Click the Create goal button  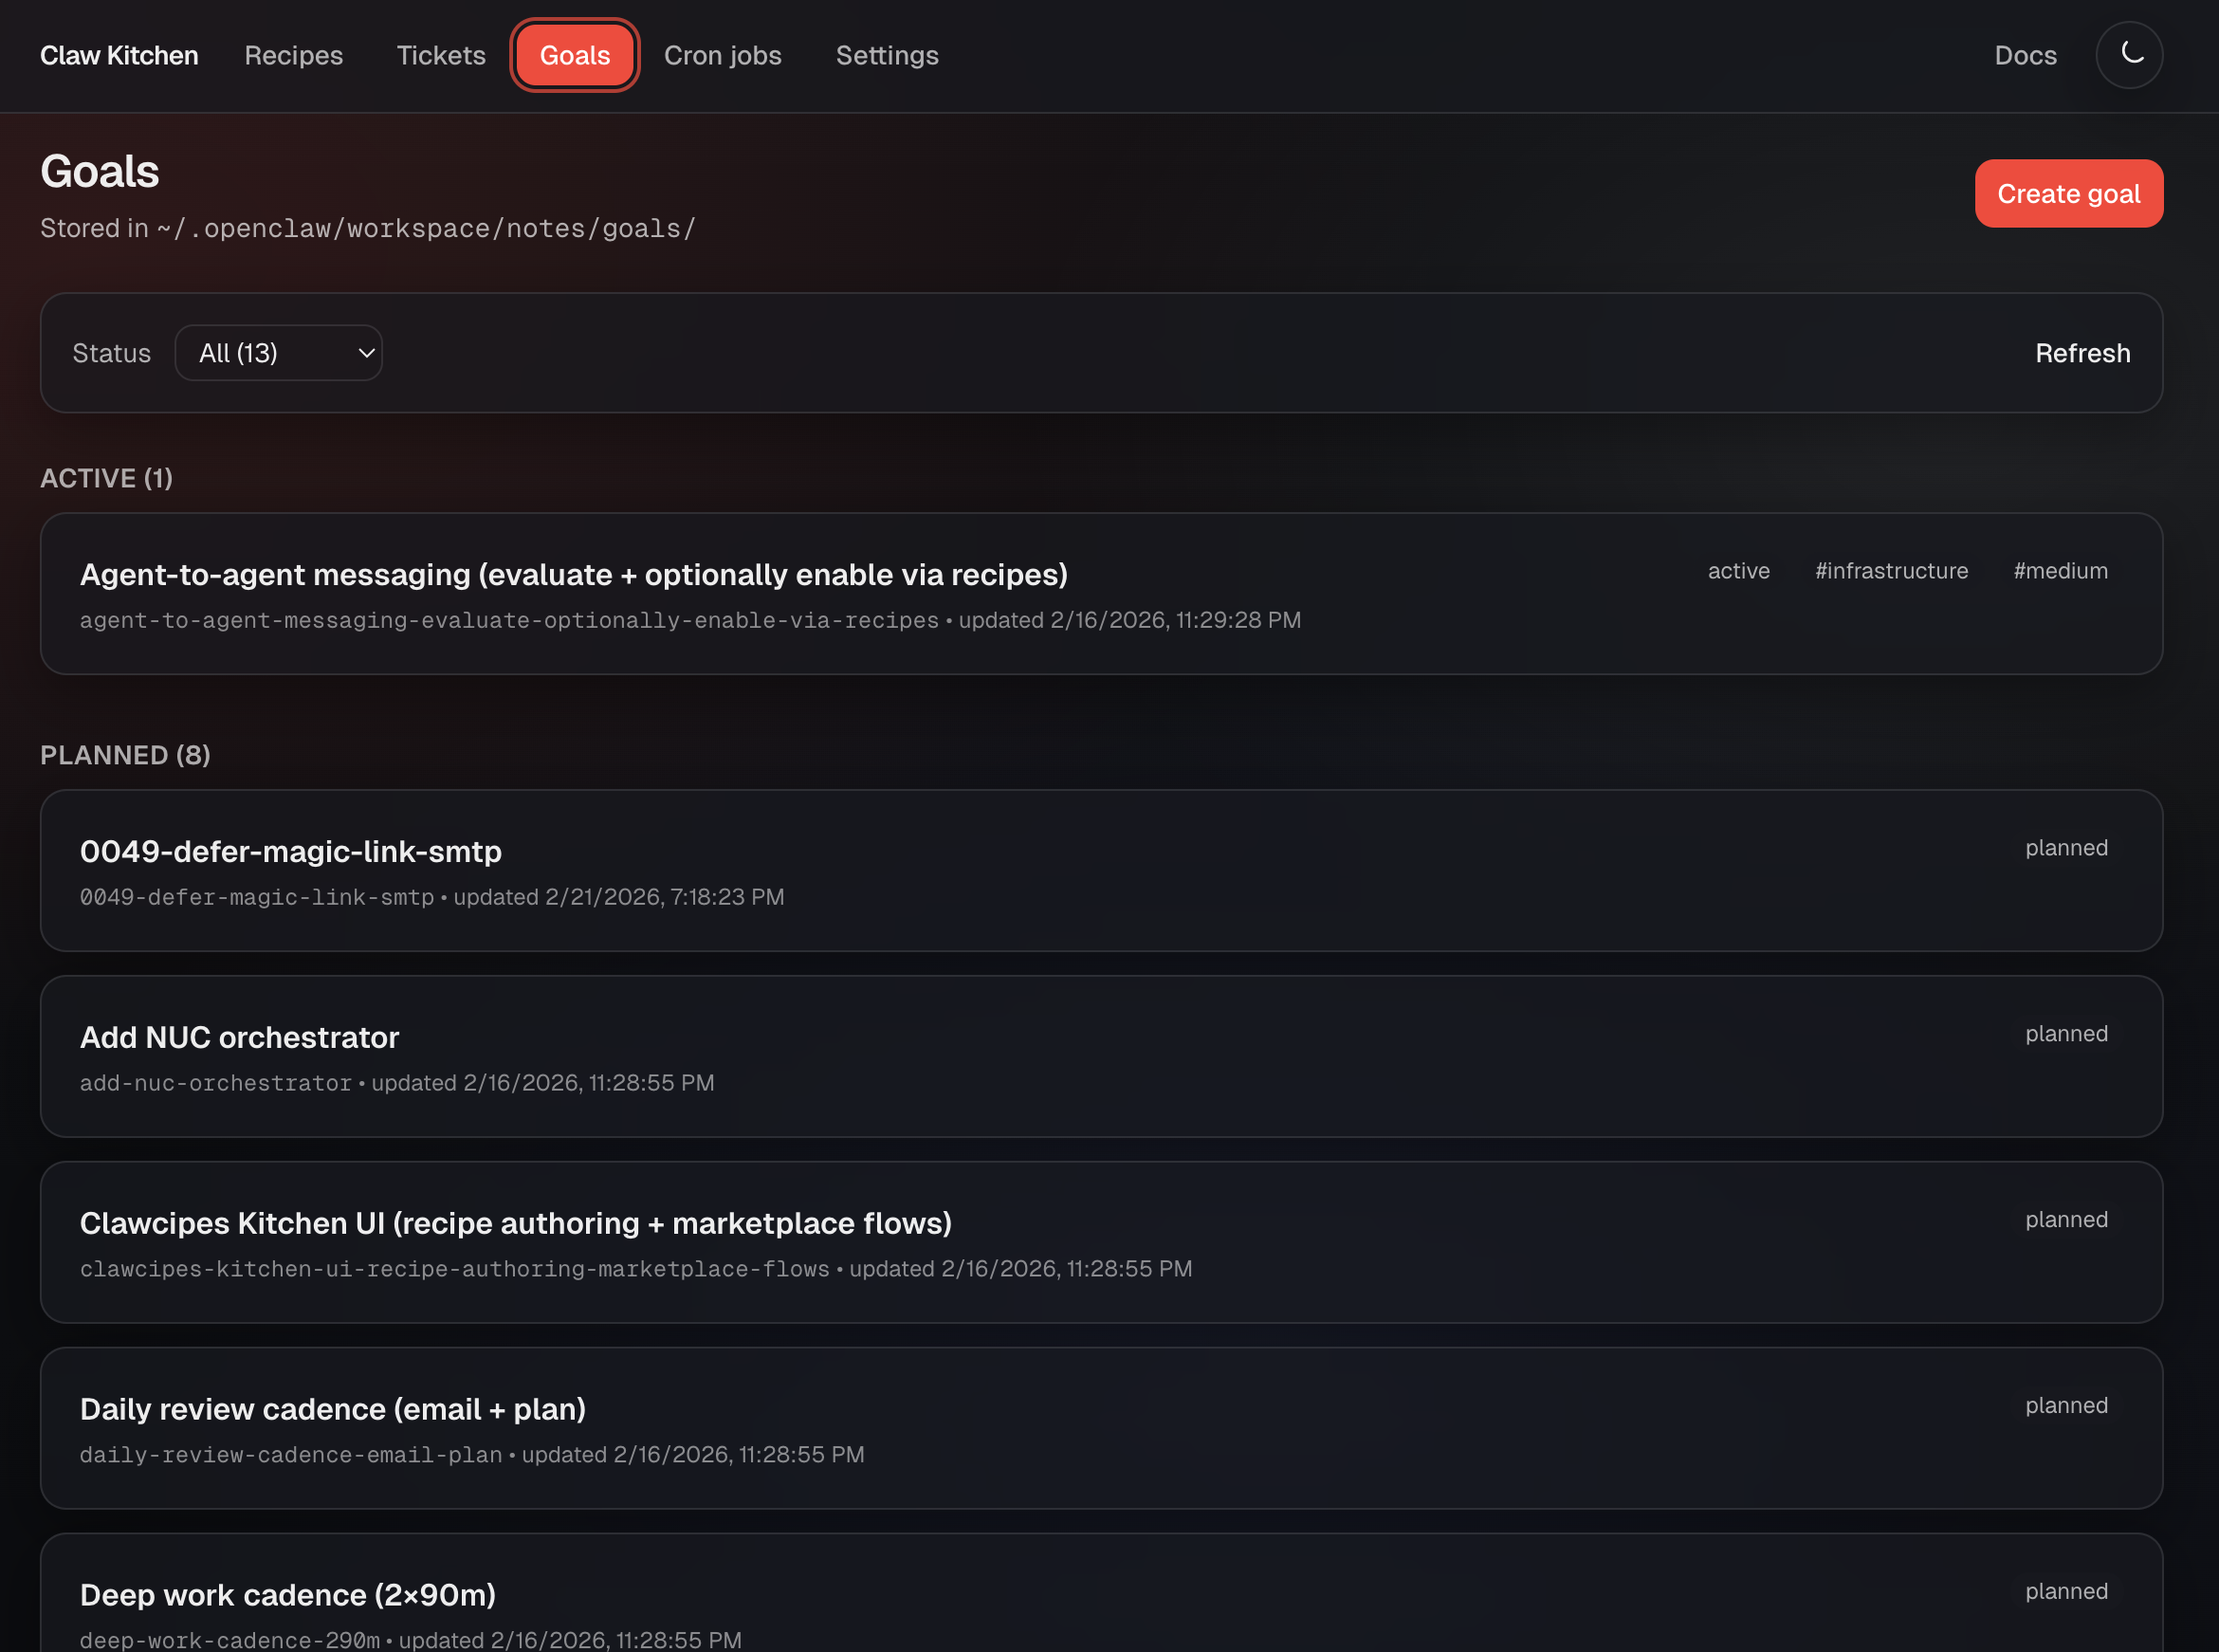click(2068, 194)
